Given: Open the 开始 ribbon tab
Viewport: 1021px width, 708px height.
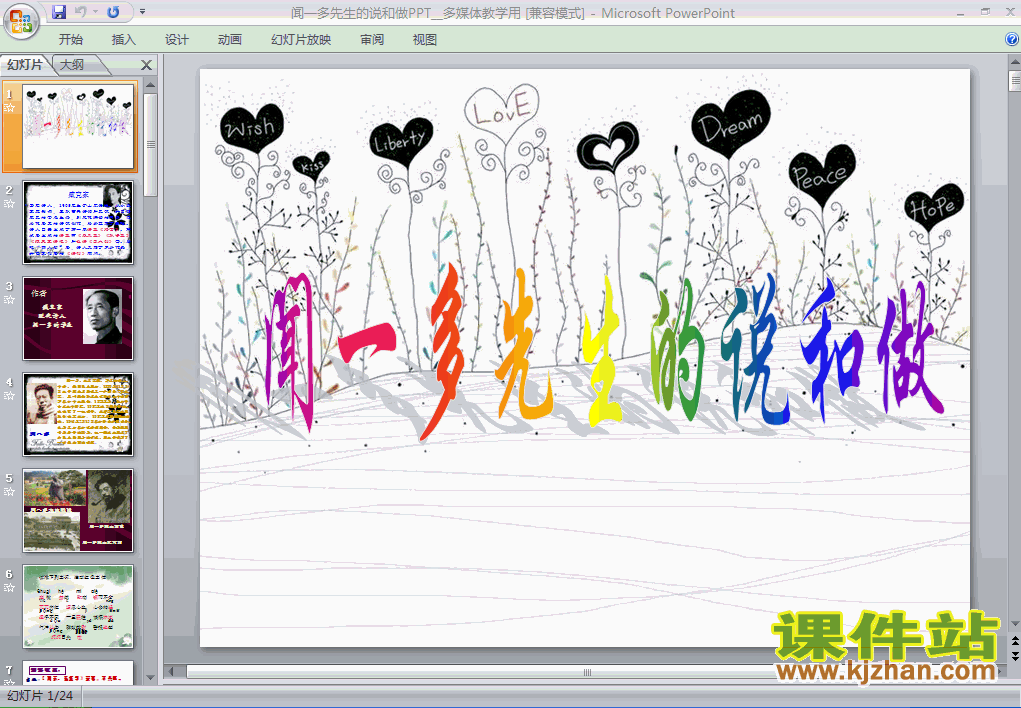Looking at the screenshot, I should click(x=70, y=40).
